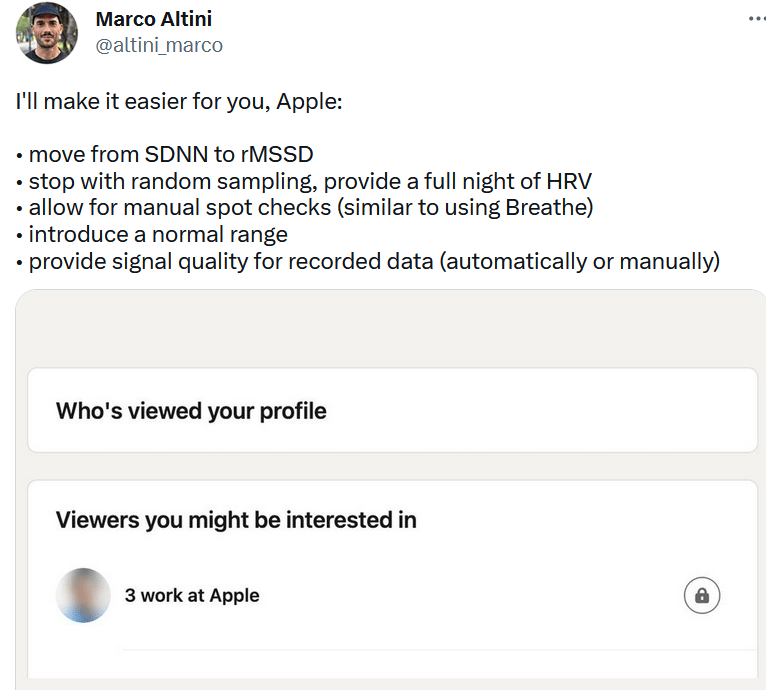Click the "Who's viewed your profile" heading
The width and height of the screenshot is (766, 690).
point(191,410)
